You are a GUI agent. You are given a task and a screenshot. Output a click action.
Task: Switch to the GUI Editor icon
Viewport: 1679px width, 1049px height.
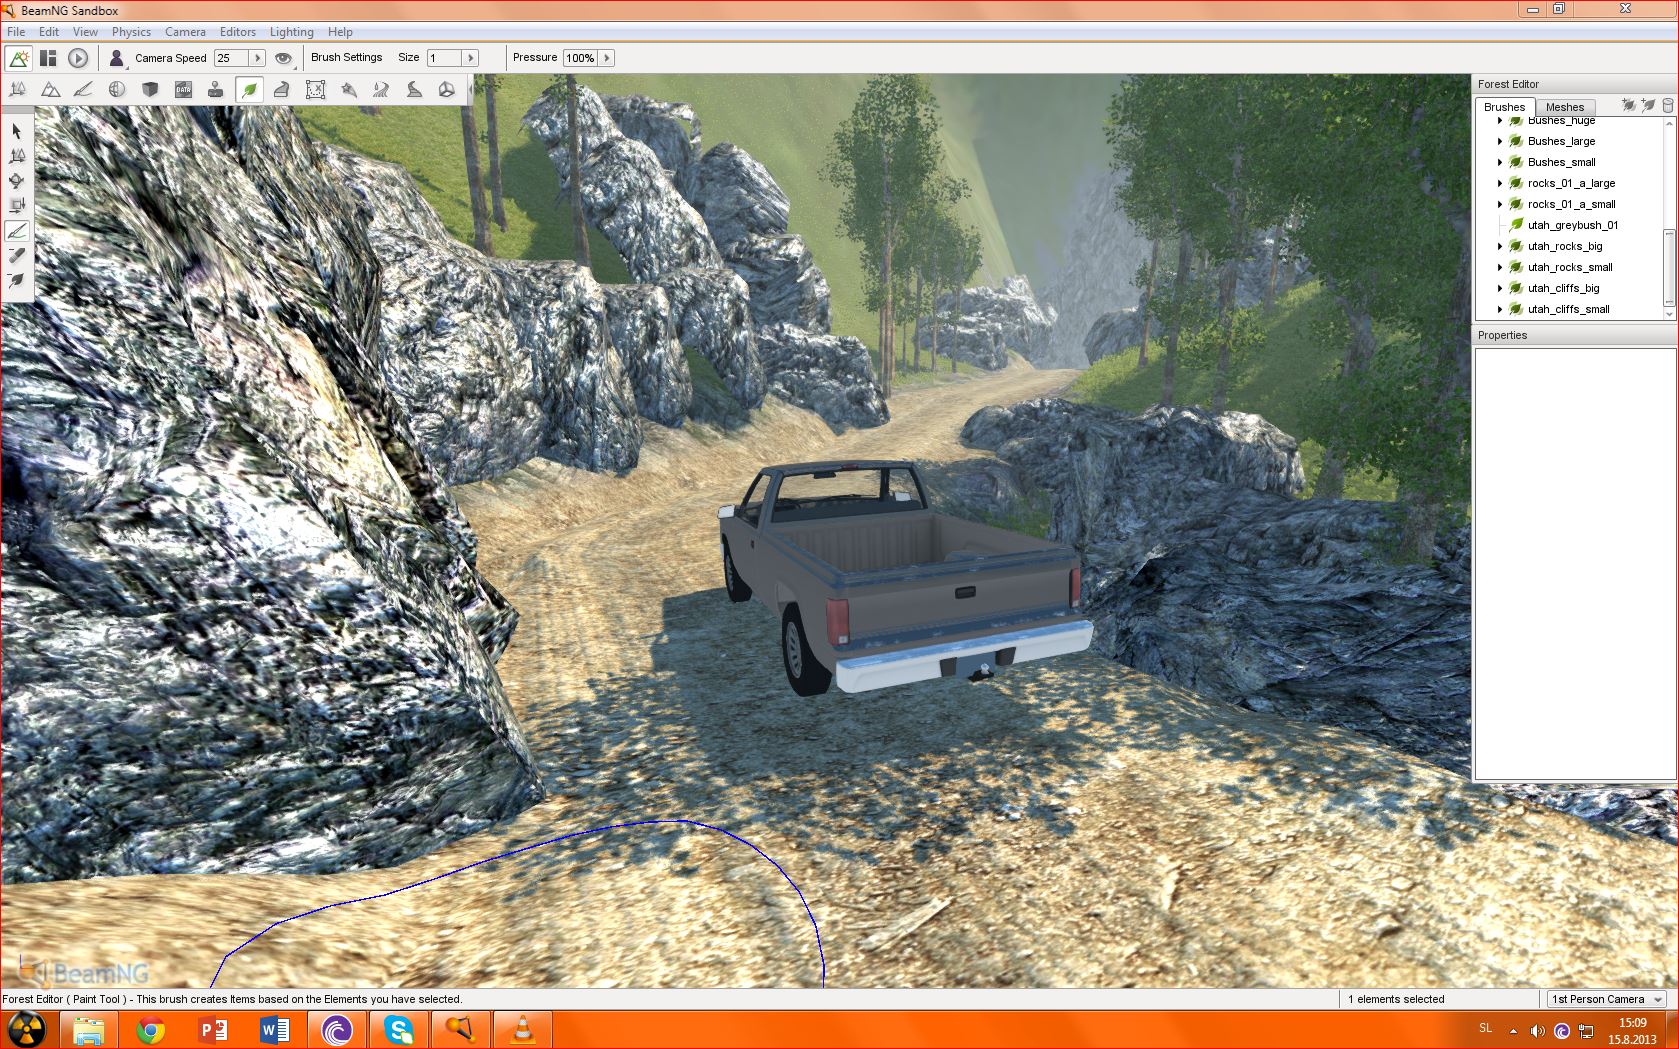(x=48, y=58)
